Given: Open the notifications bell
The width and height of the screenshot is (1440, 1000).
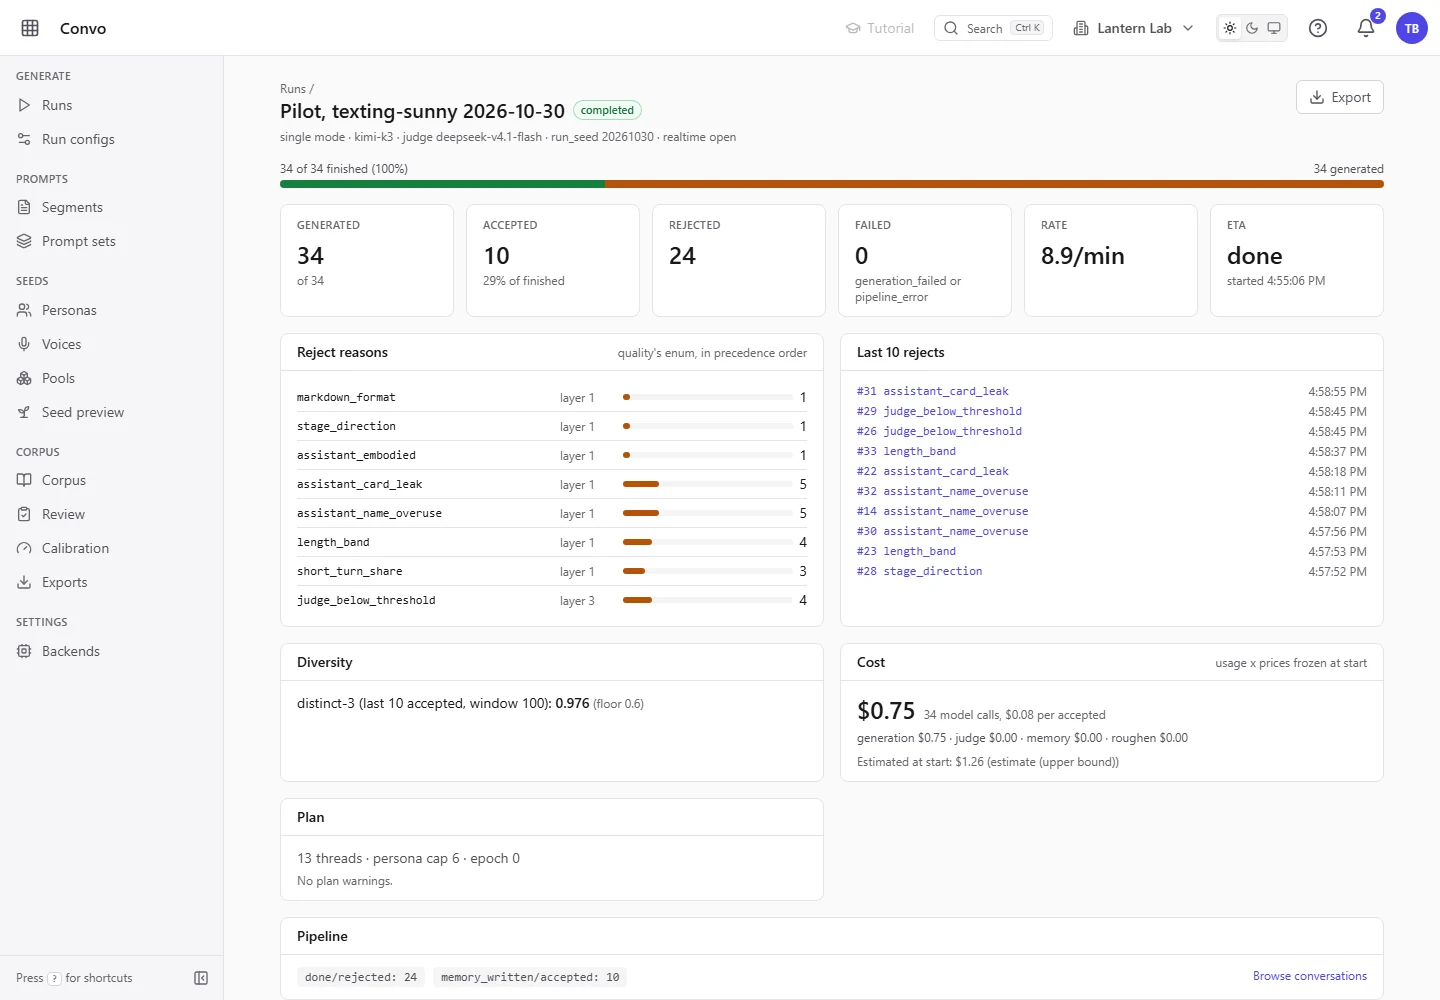Looking at the screenshot, I should click(1366, 28).
